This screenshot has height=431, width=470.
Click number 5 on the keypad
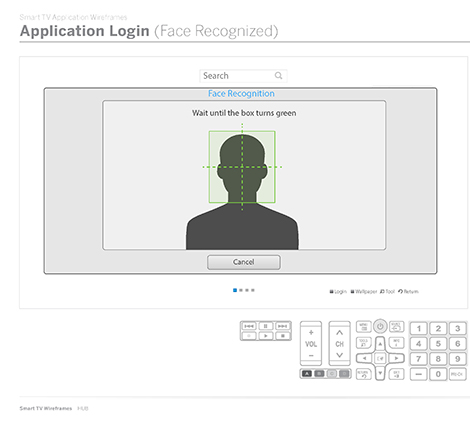tap(438, 343)
